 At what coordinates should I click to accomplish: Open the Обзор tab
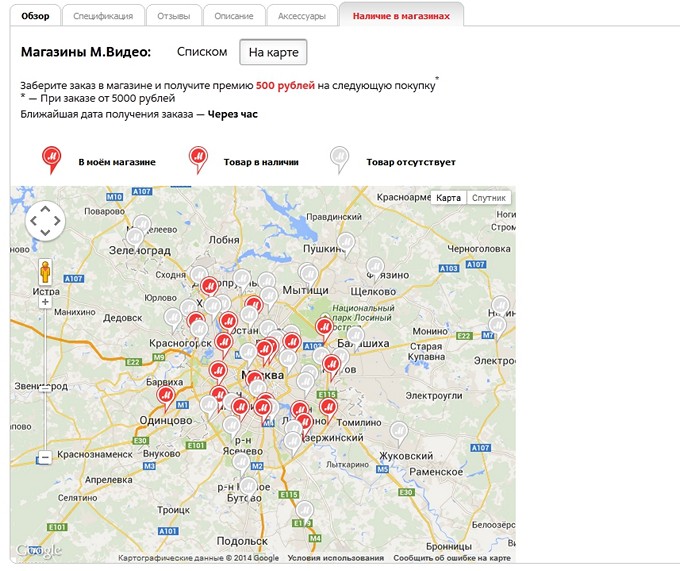pyautogui.click(x=35, y=16)
